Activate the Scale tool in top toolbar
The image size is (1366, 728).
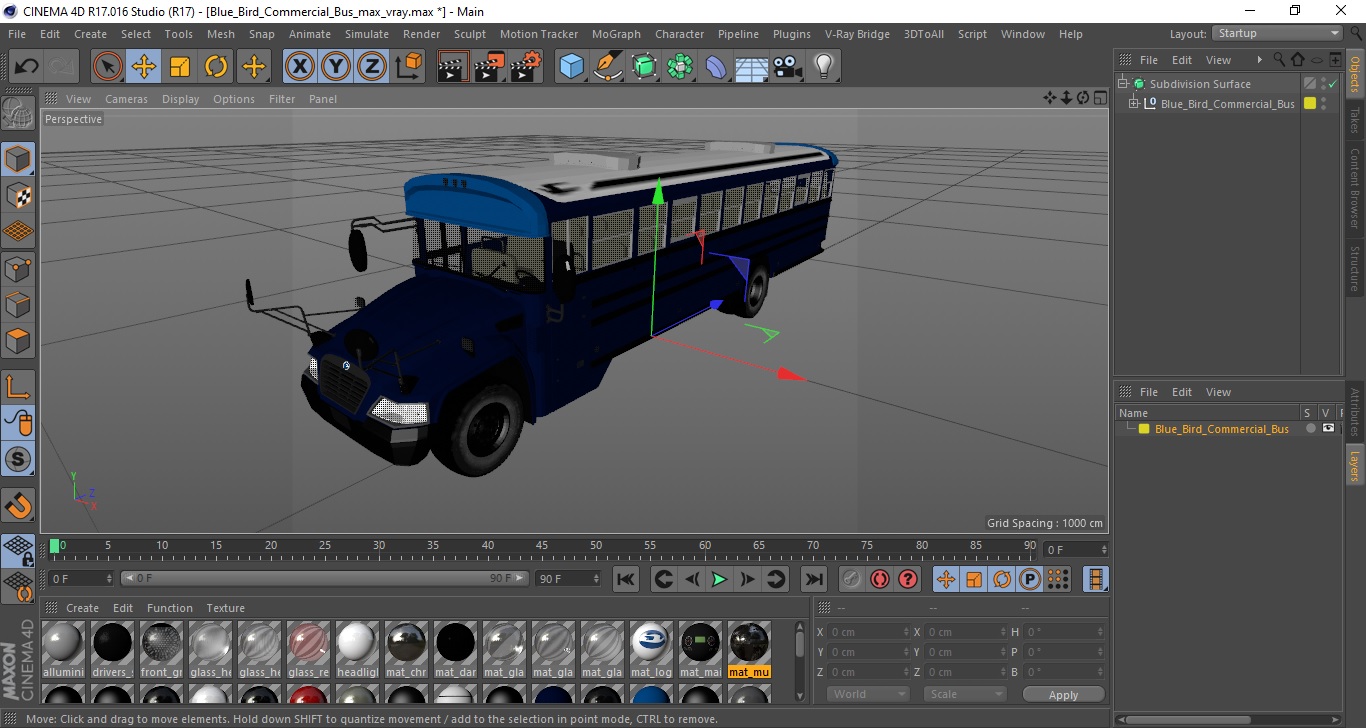coord(180,67)
